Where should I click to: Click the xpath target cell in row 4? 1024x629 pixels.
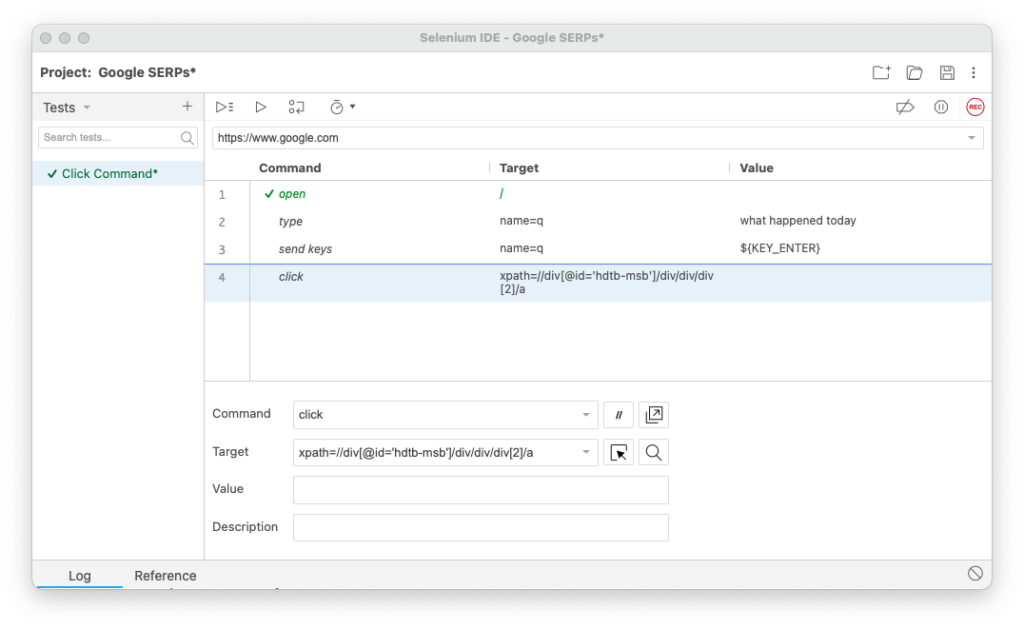607,282
